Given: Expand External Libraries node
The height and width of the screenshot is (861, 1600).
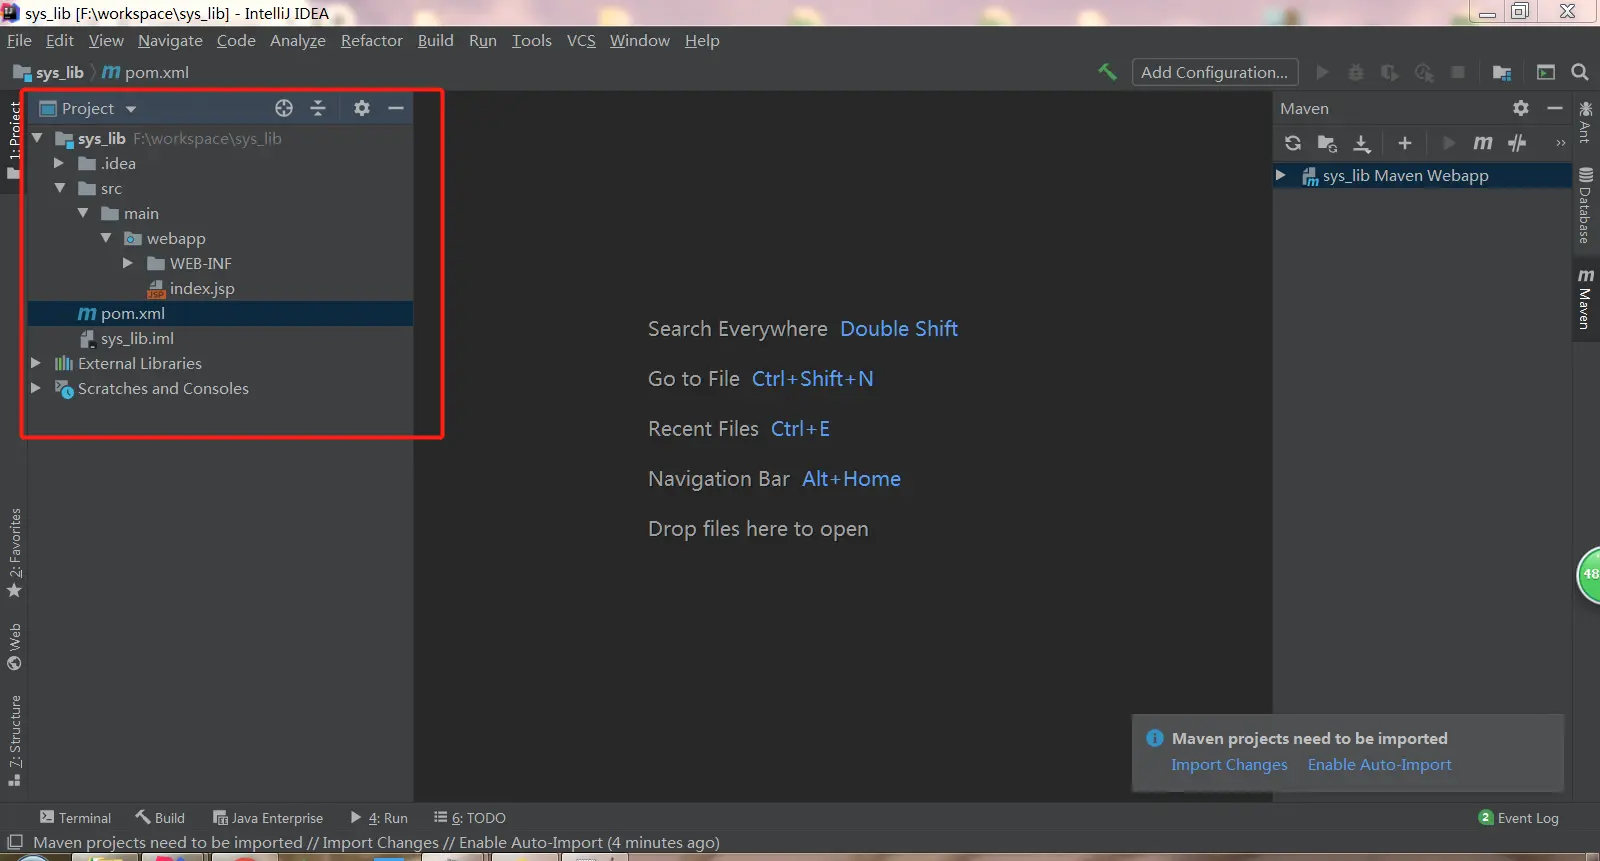Looking at the screenshot, I should [36, 363].
